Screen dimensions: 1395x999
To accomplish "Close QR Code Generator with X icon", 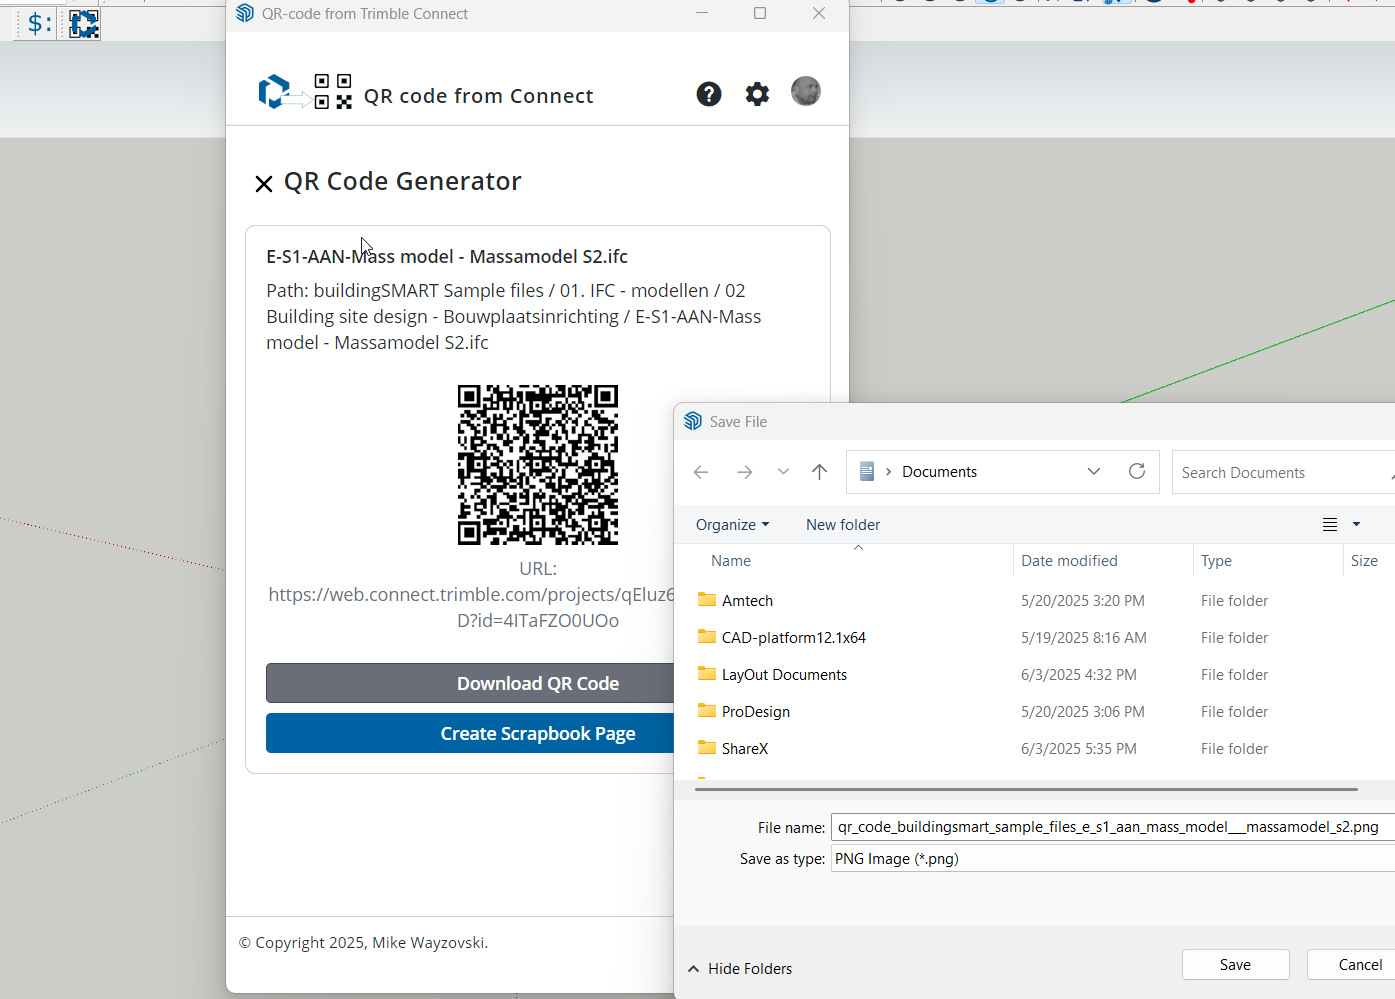I will pyautogui.click(x=264, y=183).
